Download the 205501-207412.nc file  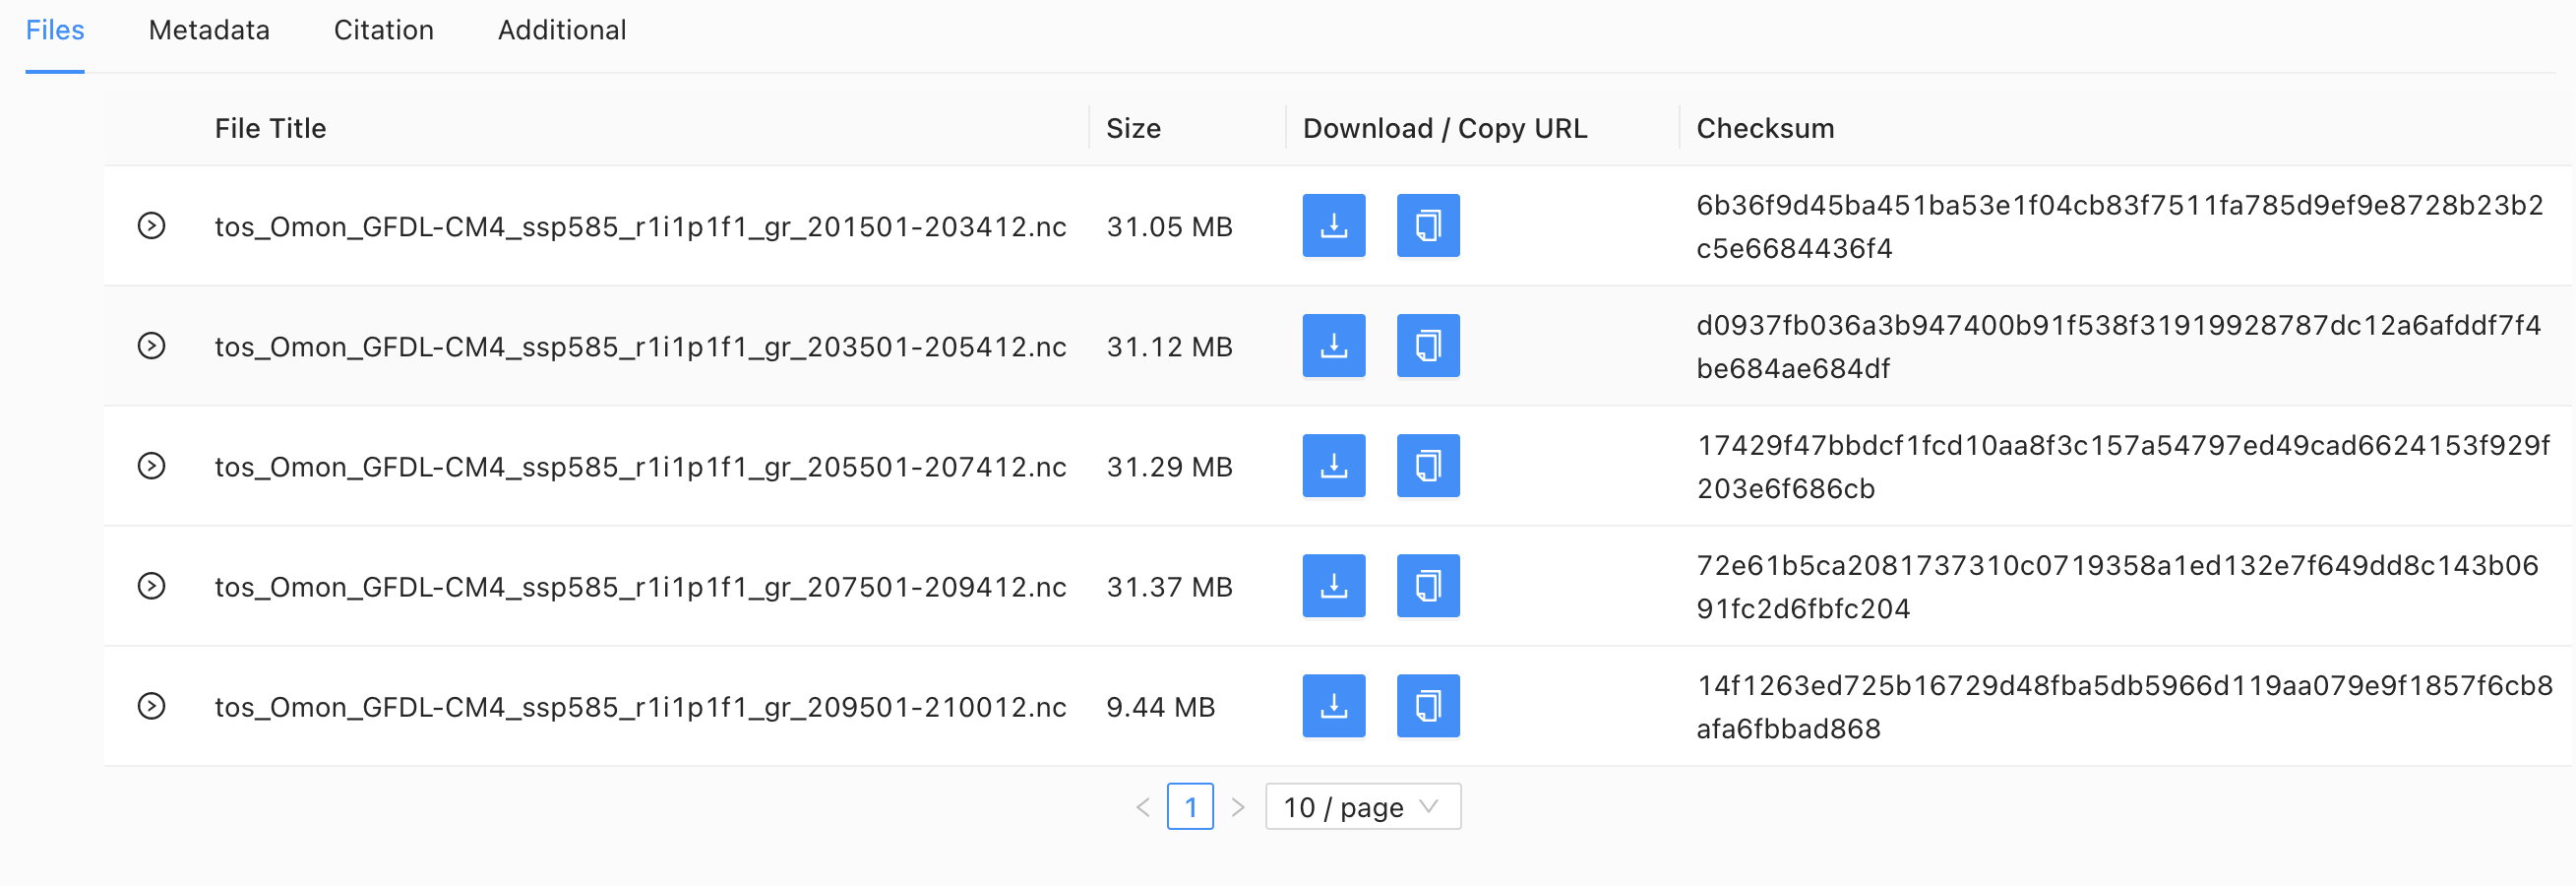pyautogui.click(x=1333, y=465)
